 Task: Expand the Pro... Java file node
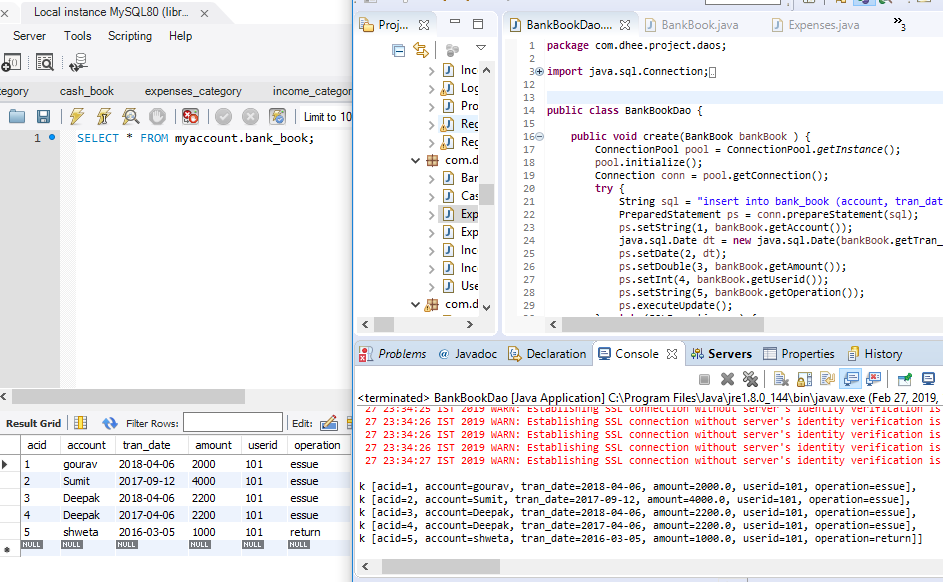431,106
